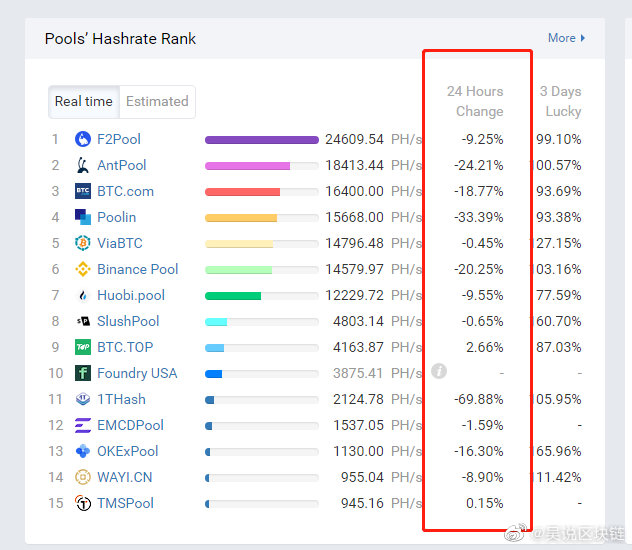The image size is (632, 550).
Task: Switch to the Real time tab
Action: pos(84,102)
